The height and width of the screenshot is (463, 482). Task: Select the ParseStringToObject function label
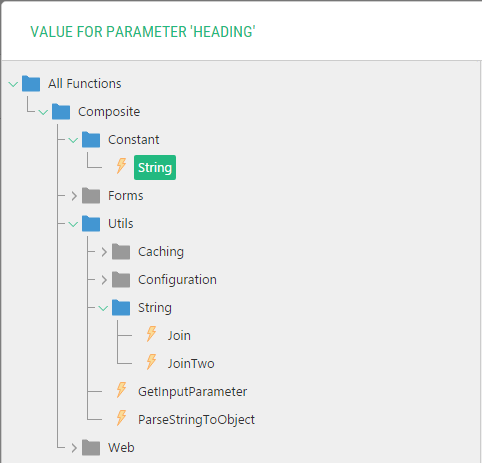pos(196,420)
